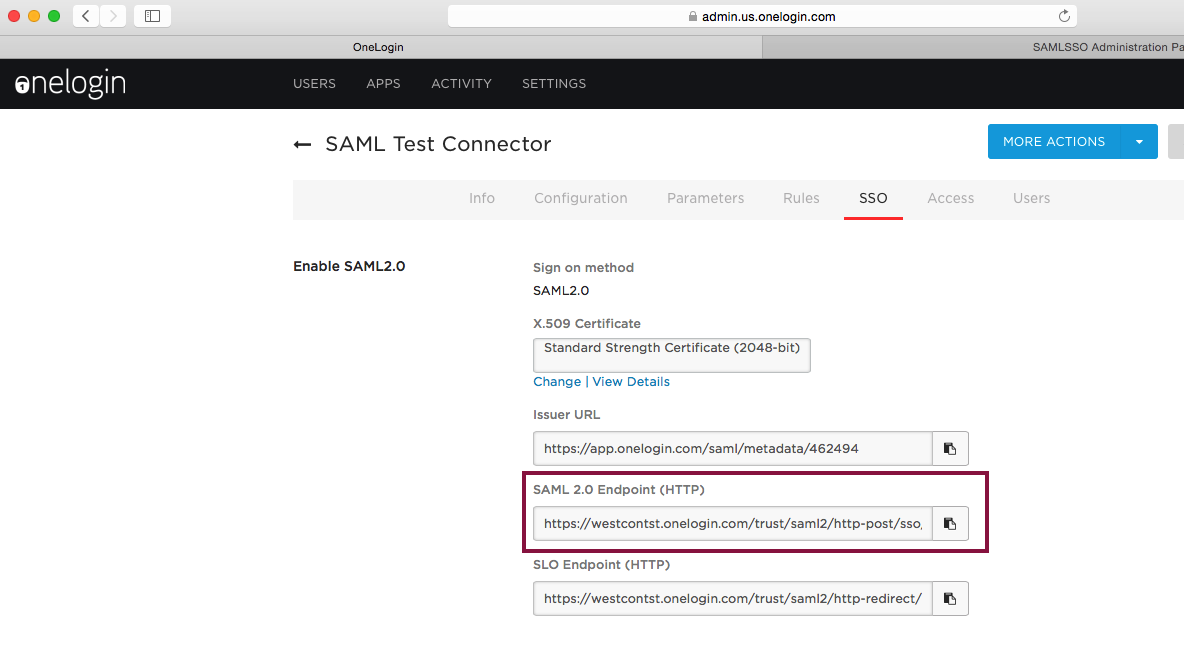This screenshot has height=650, width=1184.
Task: Open the View Details link
Action: click(x=631, y=382)
